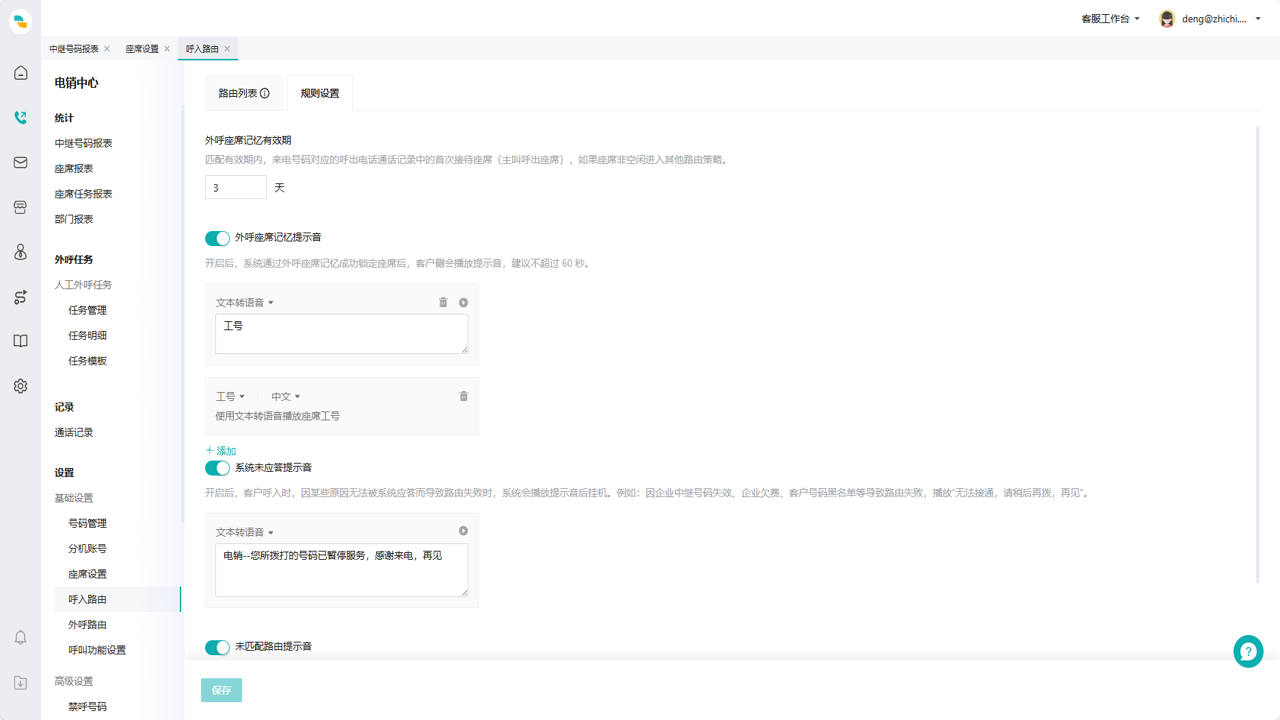The height and width of the screenshot is (720, 1280).
Task: Play the 系统未应答 prompt audio preview
Action: click(463, 531)
